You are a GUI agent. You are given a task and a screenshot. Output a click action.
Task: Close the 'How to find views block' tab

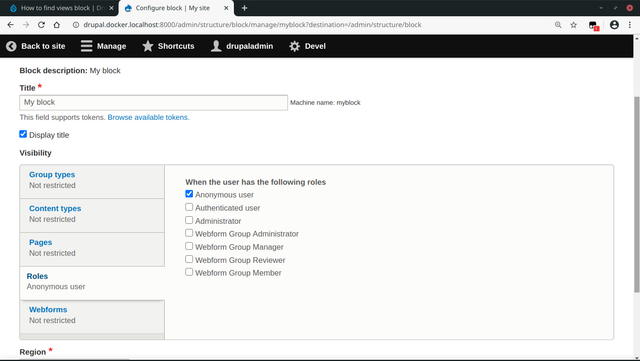click(111, 8)
